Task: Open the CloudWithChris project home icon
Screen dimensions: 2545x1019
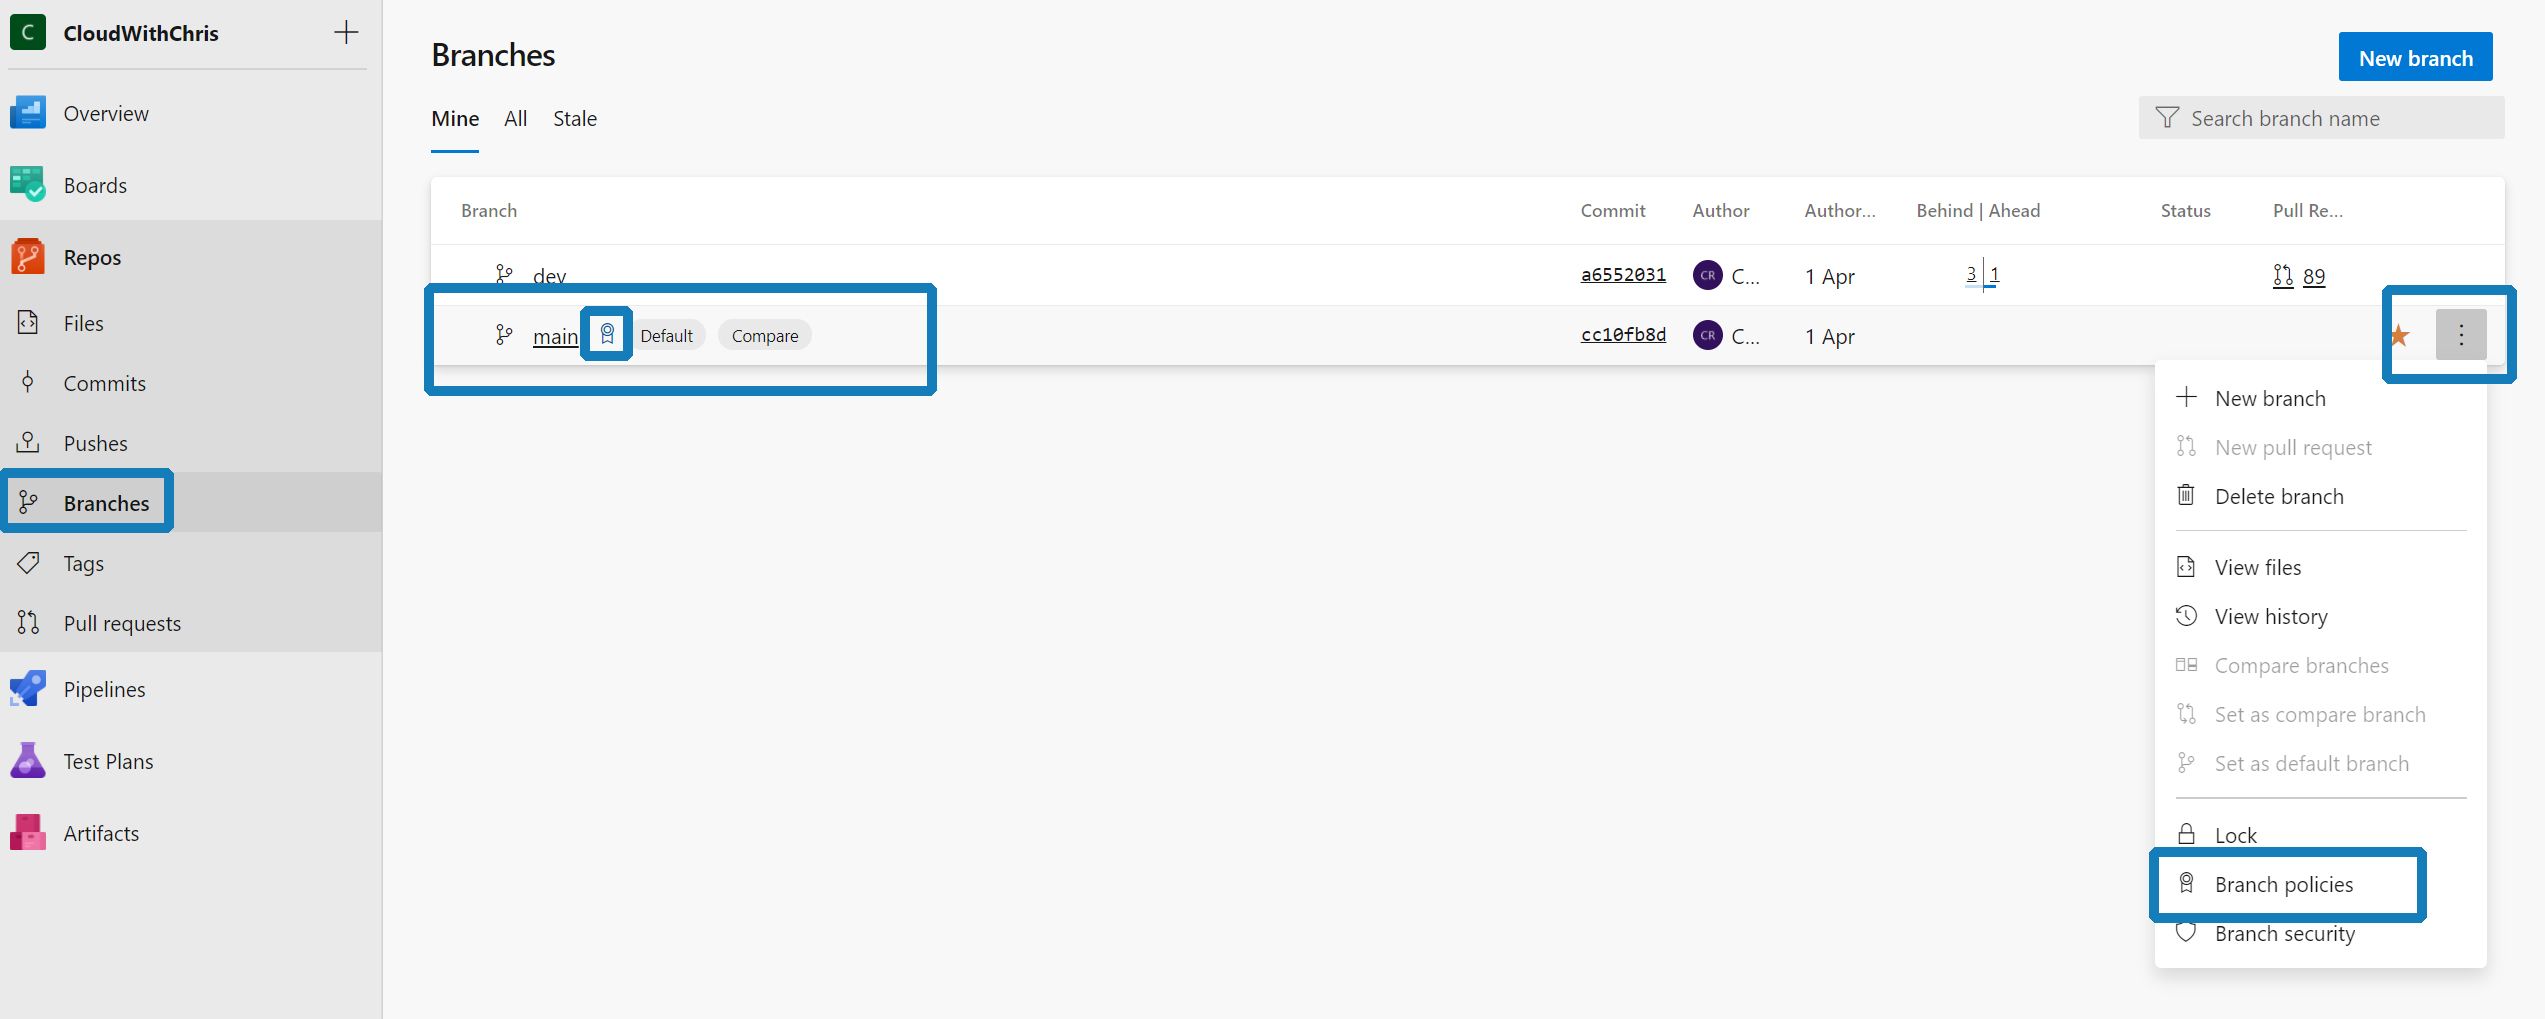Action: 28,31
